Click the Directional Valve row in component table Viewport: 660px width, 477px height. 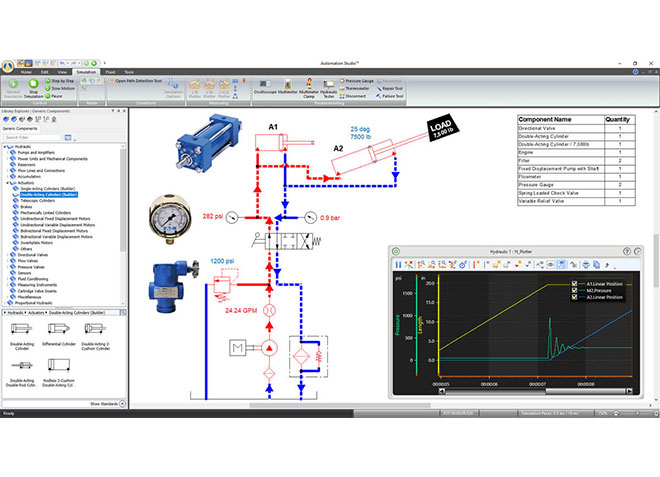pos(576,128)
